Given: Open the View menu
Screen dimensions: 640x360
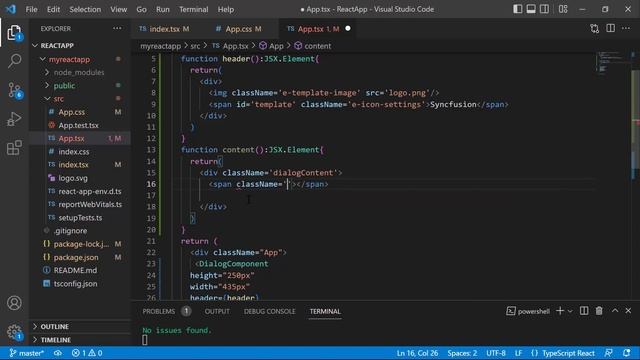Looking at the screenshot, I should click(118, 9).
